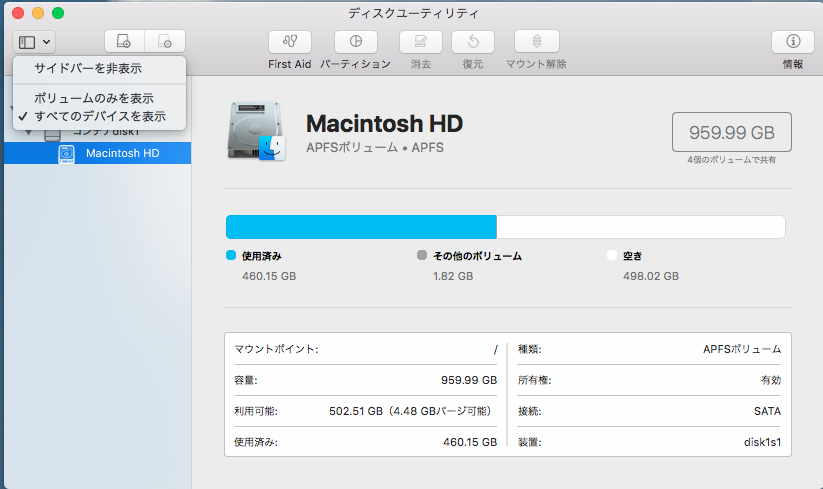Click the マウント解除 (Unmount) toolbar icon
The height and width of the screenshot is (489, 823).
[x=536, y=41]
